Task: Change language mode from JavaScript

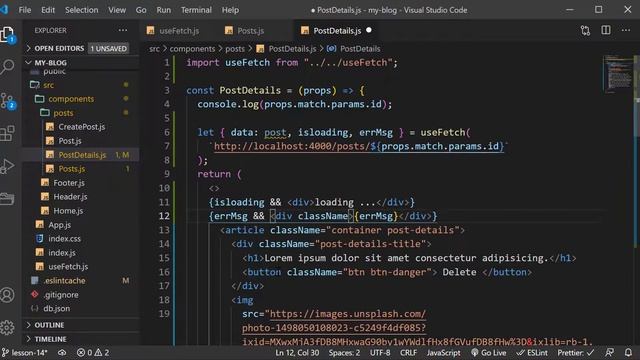Action: [443, 353]
